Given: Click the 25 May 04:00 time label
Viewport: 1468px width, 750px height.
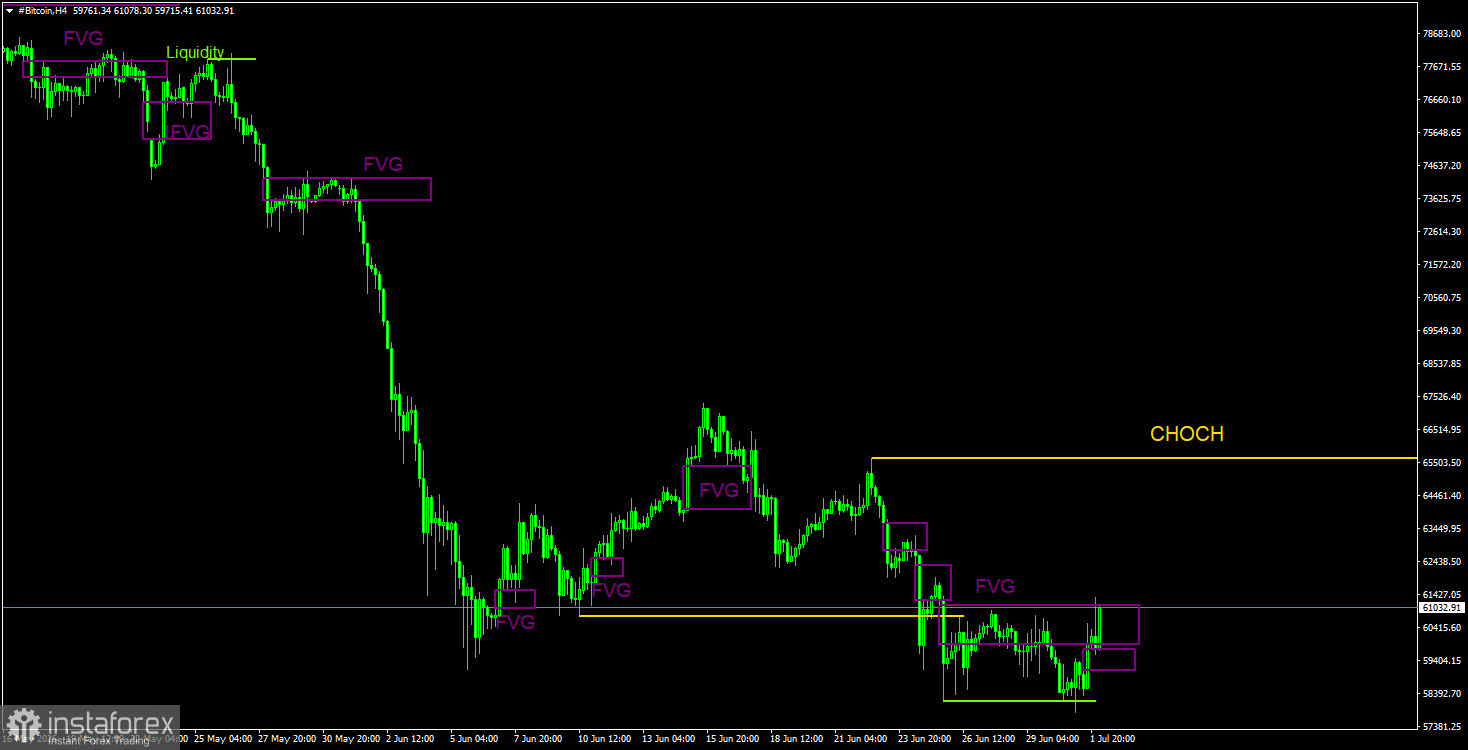Looking at the screenshot, I should pos(223,739).
